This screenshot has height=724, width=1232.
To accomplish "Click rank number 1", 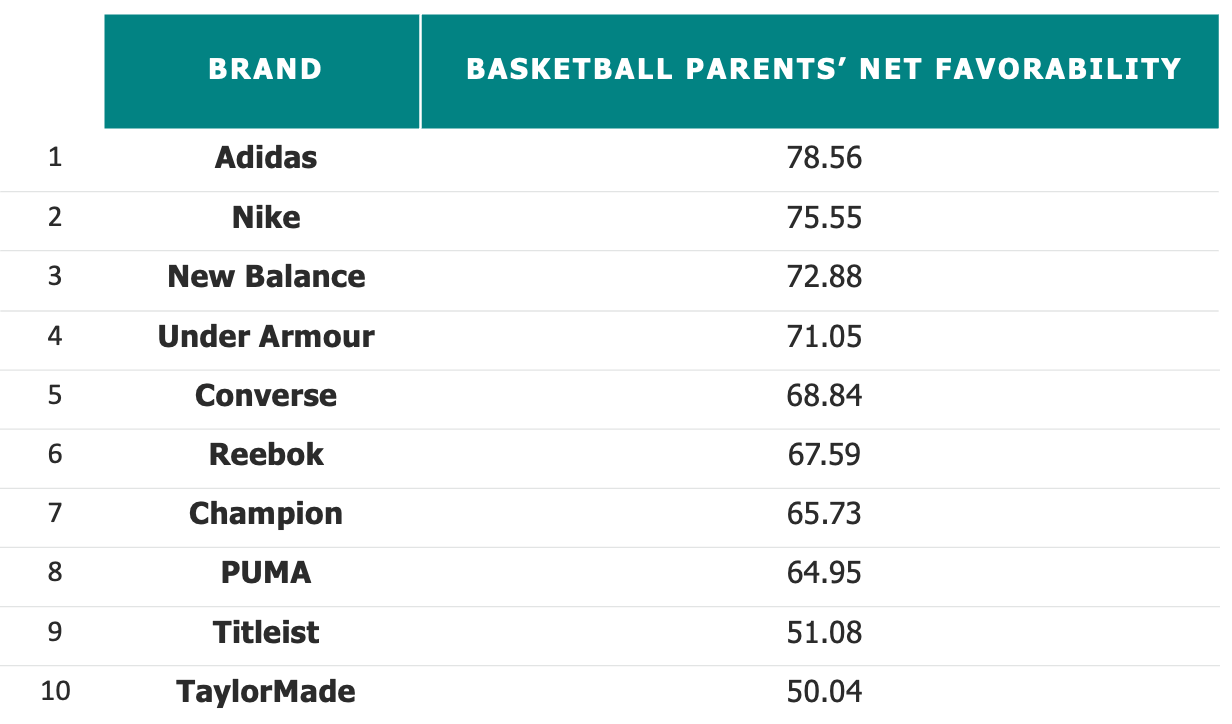I will point(55,158).
